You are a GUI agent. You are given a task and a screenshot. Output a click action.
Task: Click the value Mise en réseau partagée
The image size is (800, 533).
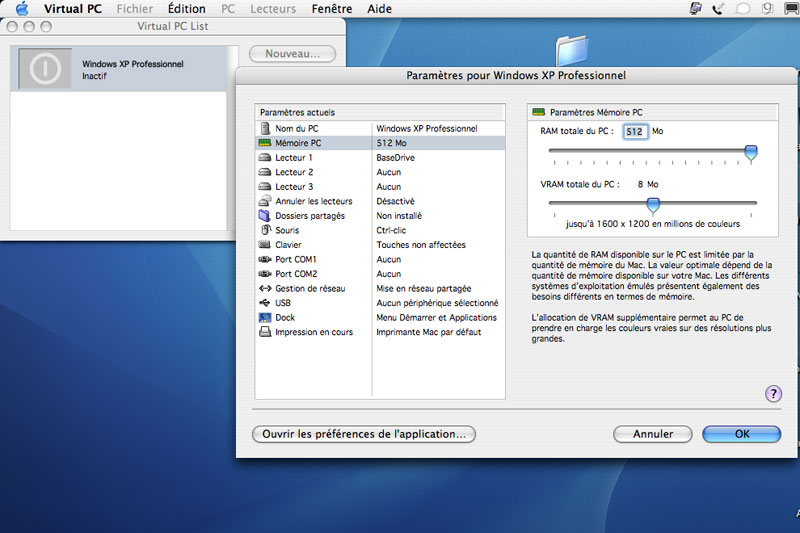point(423,289)
